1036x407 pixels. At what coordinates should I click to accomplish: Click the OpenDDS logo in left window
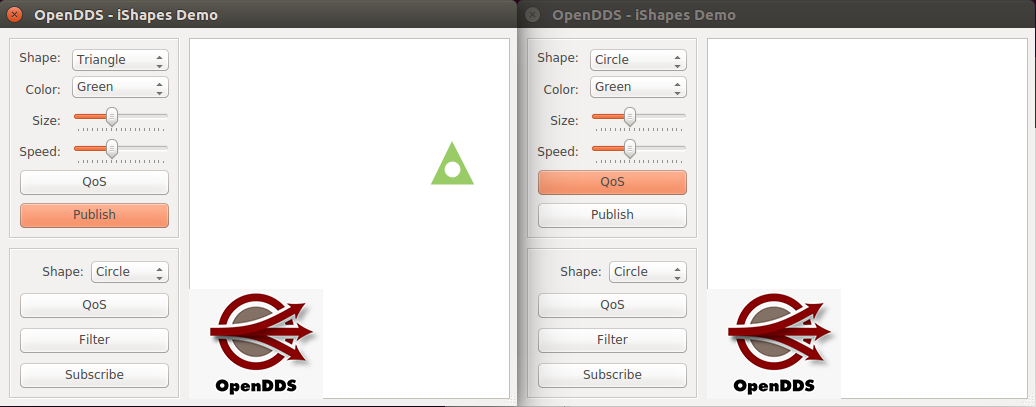(x=256, y=344)
